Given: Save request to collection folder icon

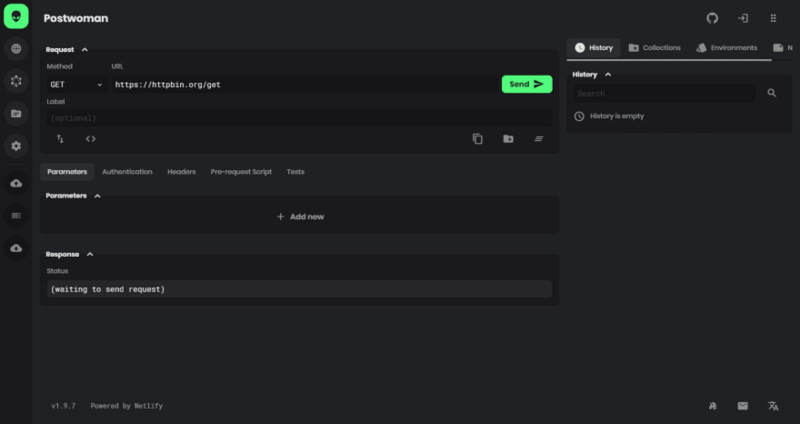Looking at the screenshot, I should pyautogui.click(x=508, y=139).
